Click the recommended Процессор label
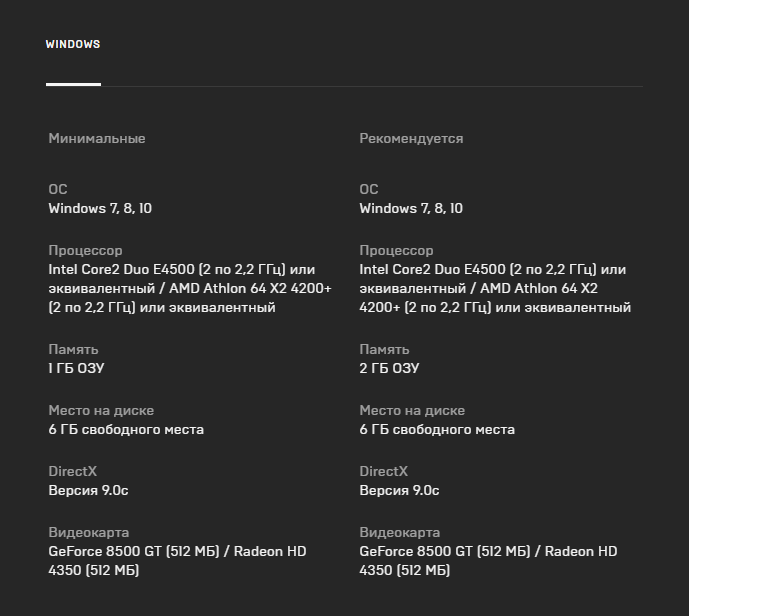Image resolution: width=768 pixels, height=616 pixels. point(396,250)
